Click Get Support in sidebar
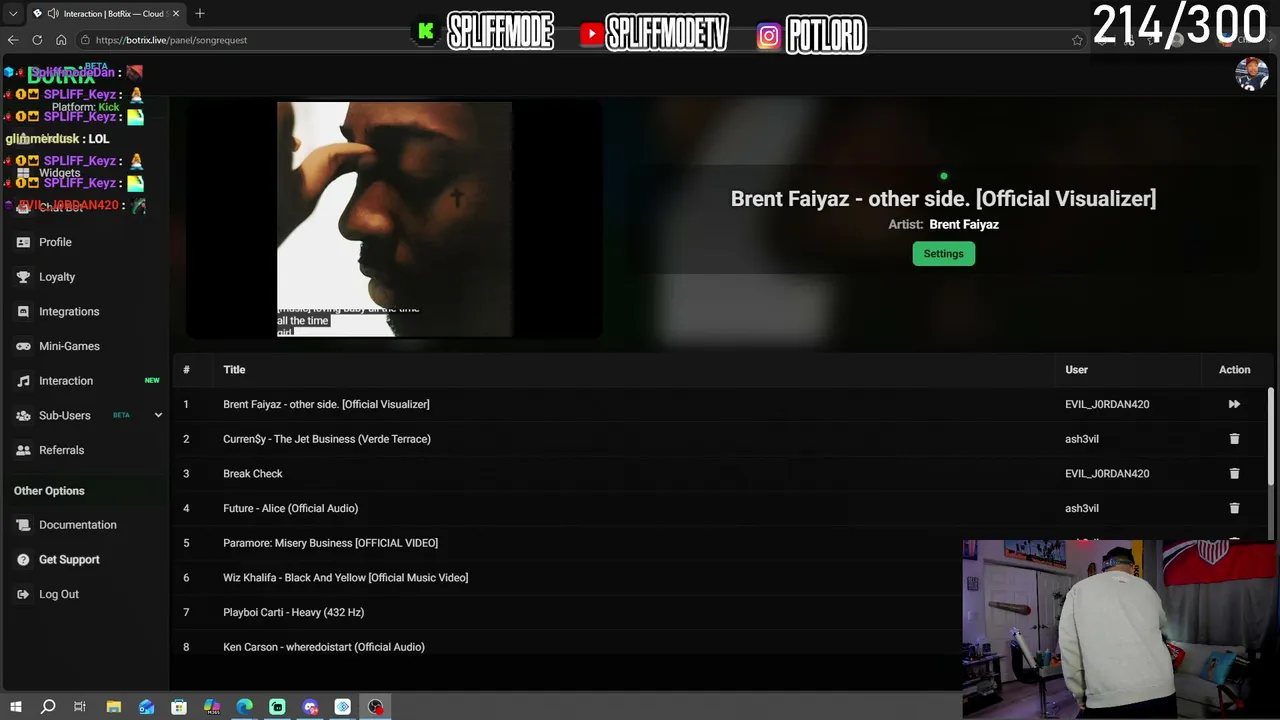Viewport: 1280px width, 720px height. (x=69, y=560)
